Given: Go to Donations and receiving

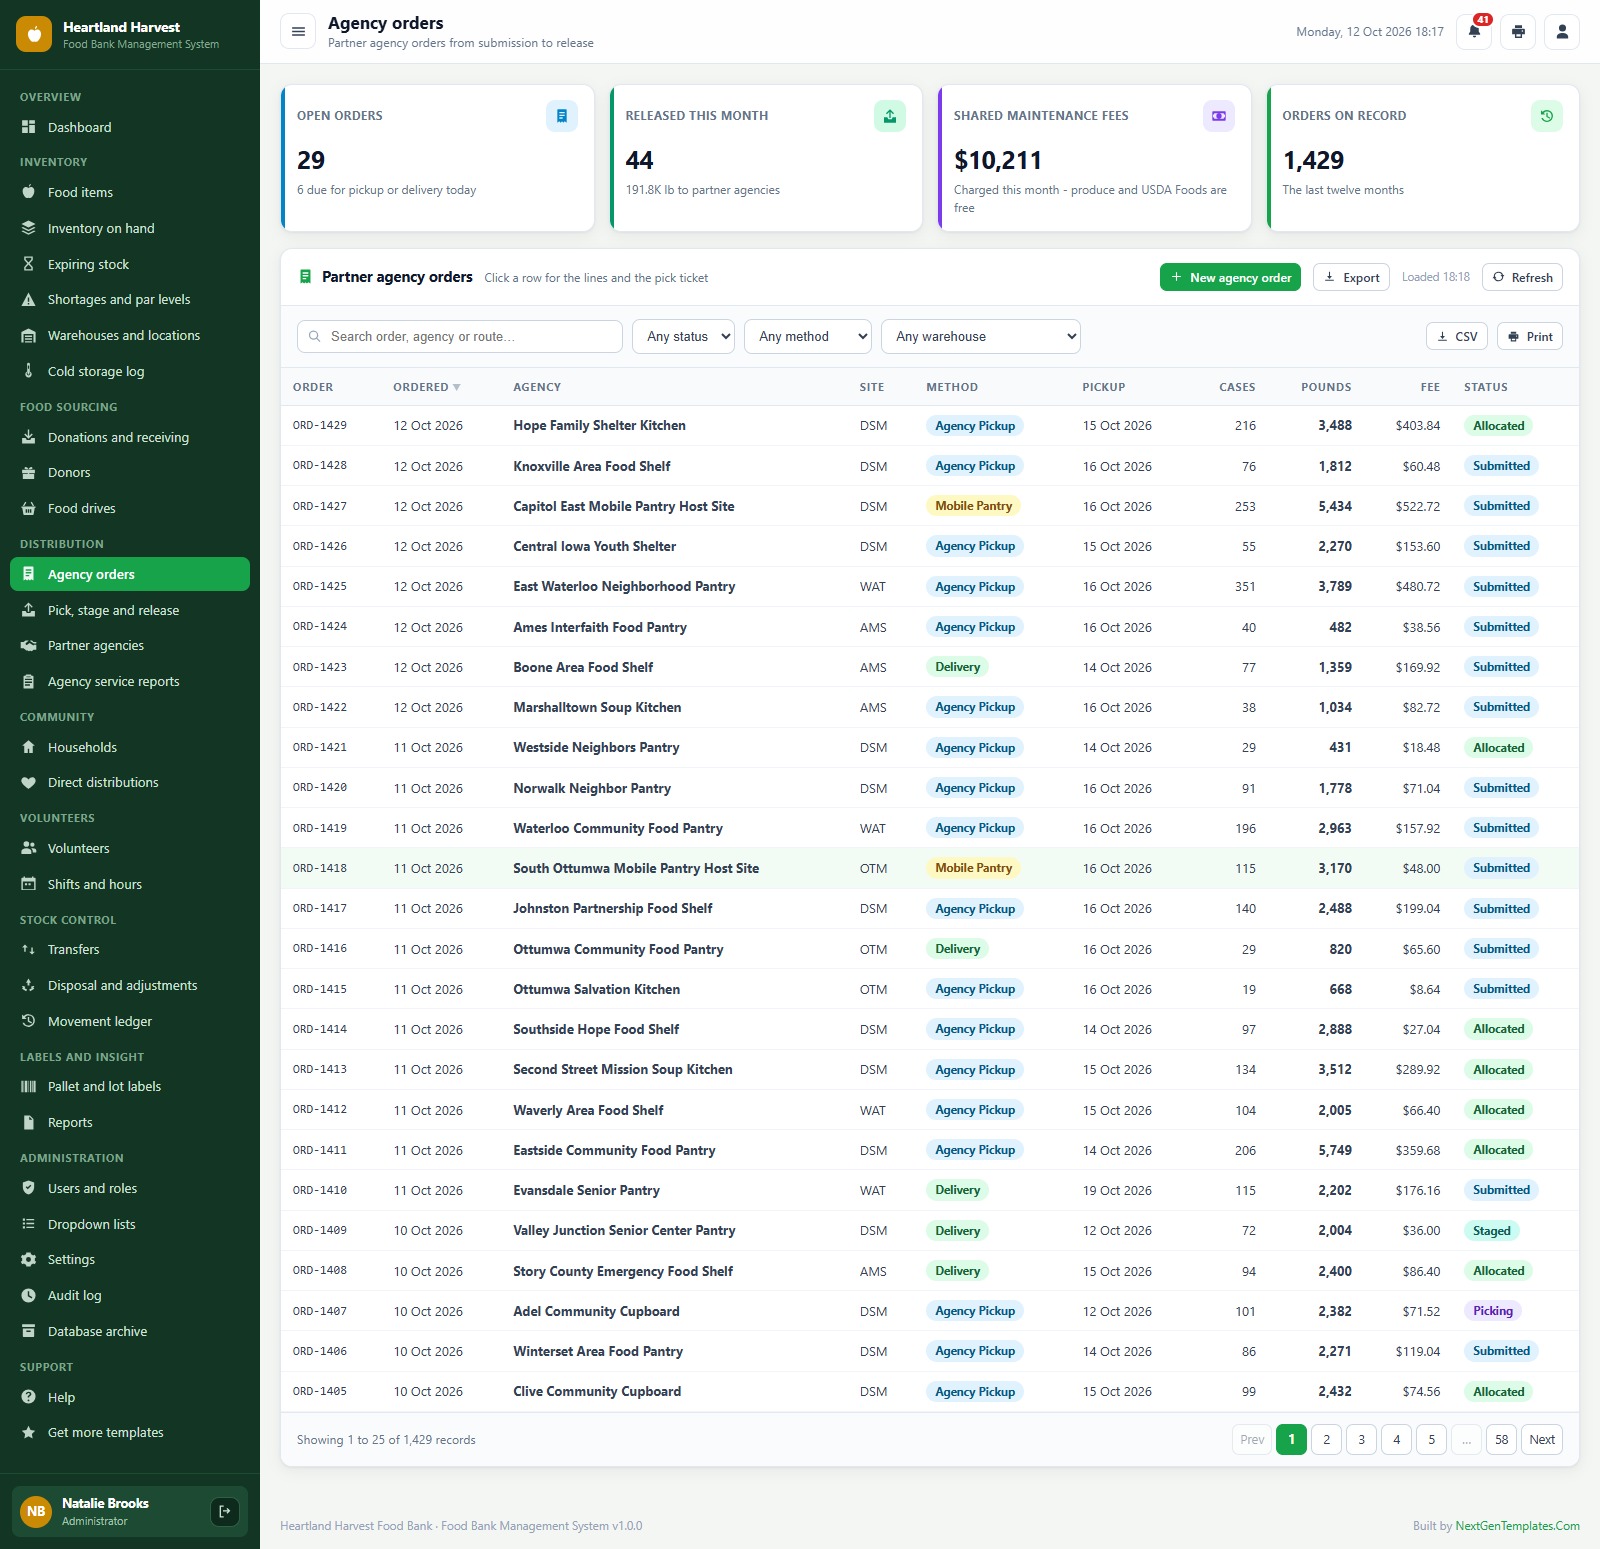Looking at the screenshot, I should 130,437.
